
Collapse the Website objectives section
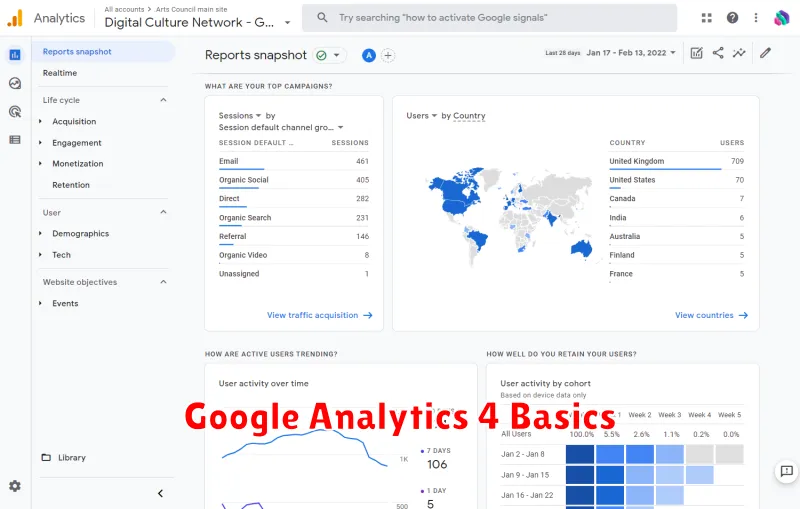click(163, 282)
